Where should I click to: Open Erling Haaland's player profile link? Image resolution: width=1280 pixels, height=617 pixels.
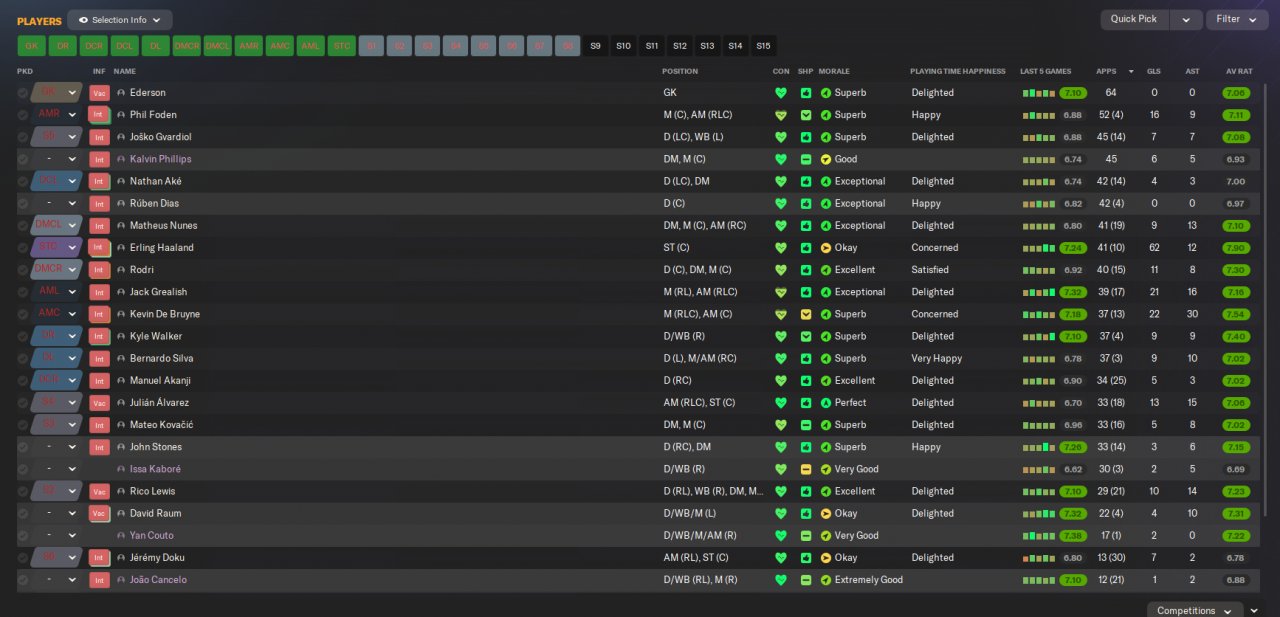pos(161,248)
